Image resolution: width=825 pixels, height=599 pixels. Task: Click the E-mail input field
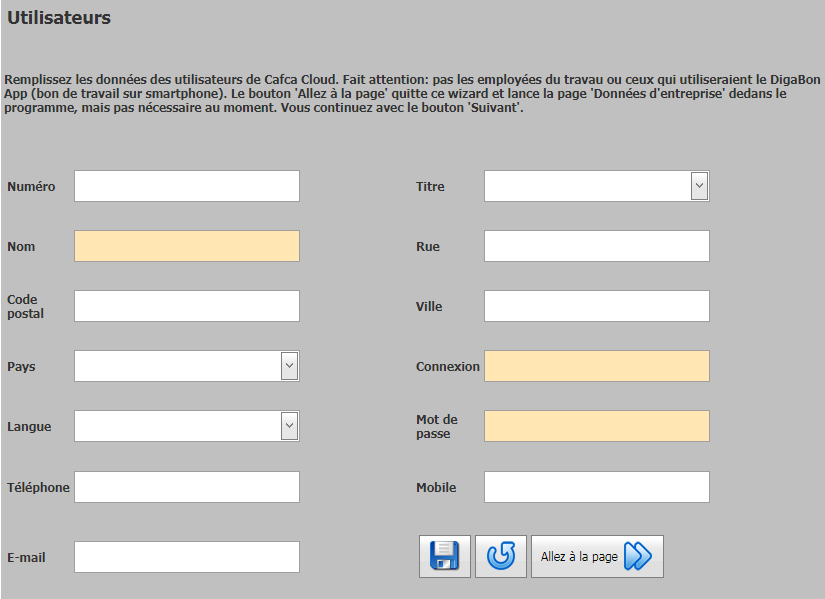point(187,557)
